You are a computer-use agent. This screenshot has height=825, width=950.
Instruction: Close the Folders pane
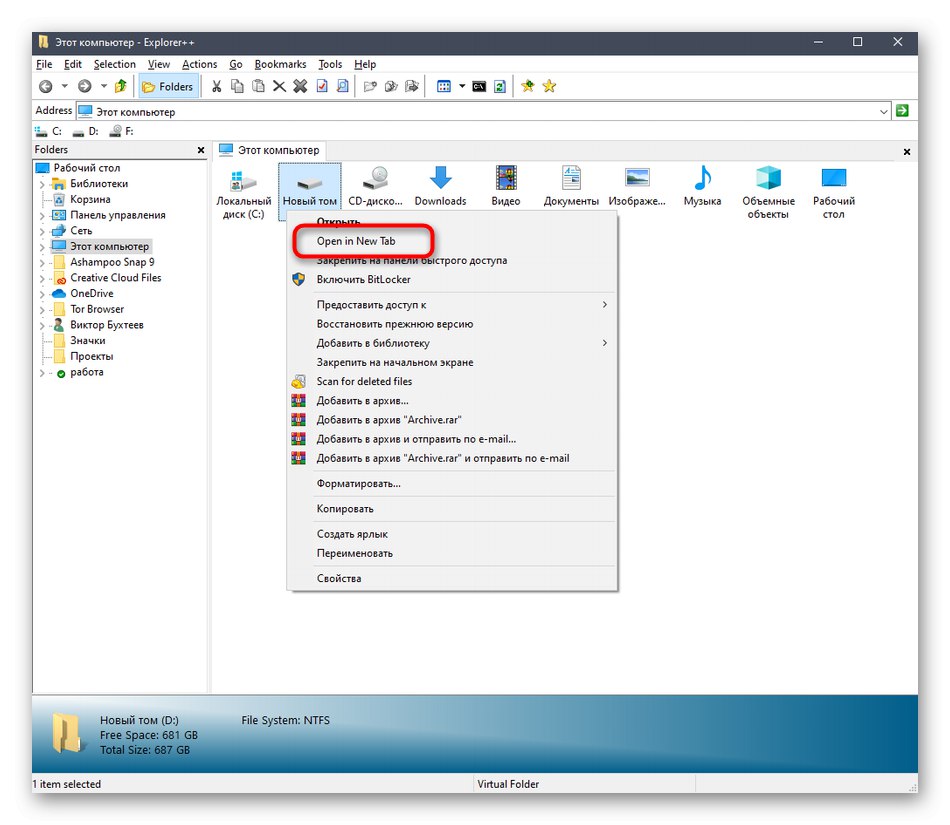tap(201, 150)
